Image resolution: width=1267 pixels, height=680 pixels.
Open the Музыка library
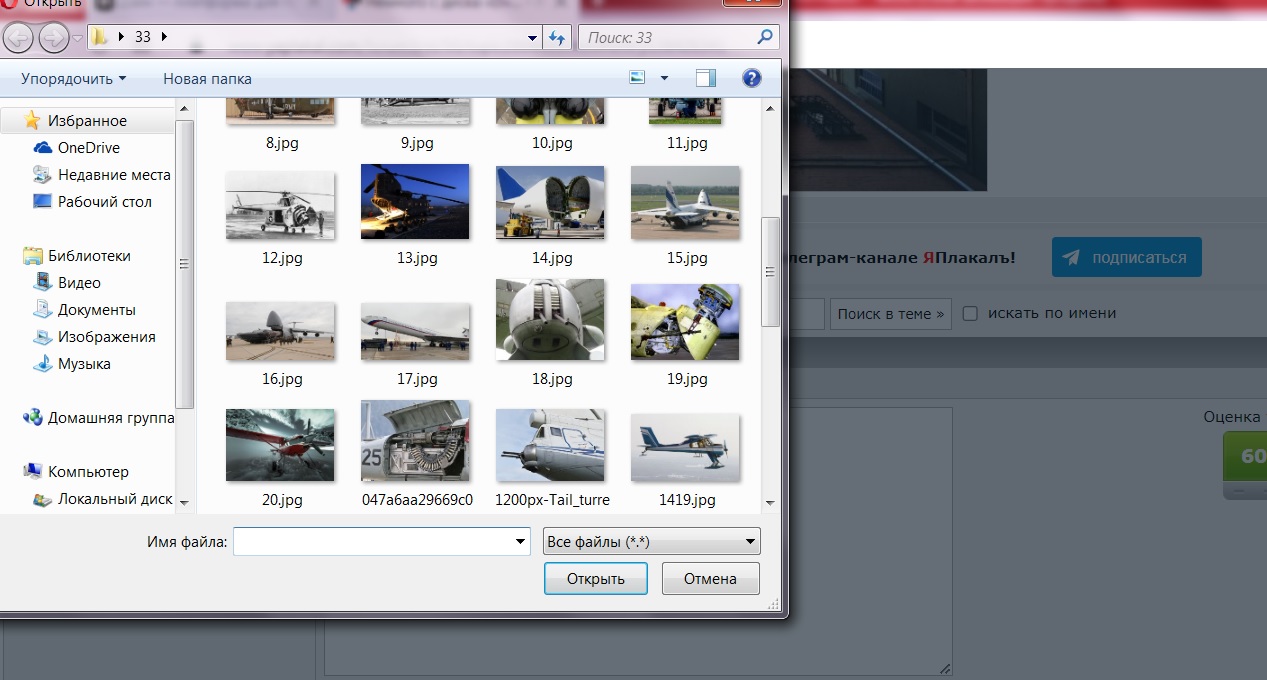click(x=84, y=363)
